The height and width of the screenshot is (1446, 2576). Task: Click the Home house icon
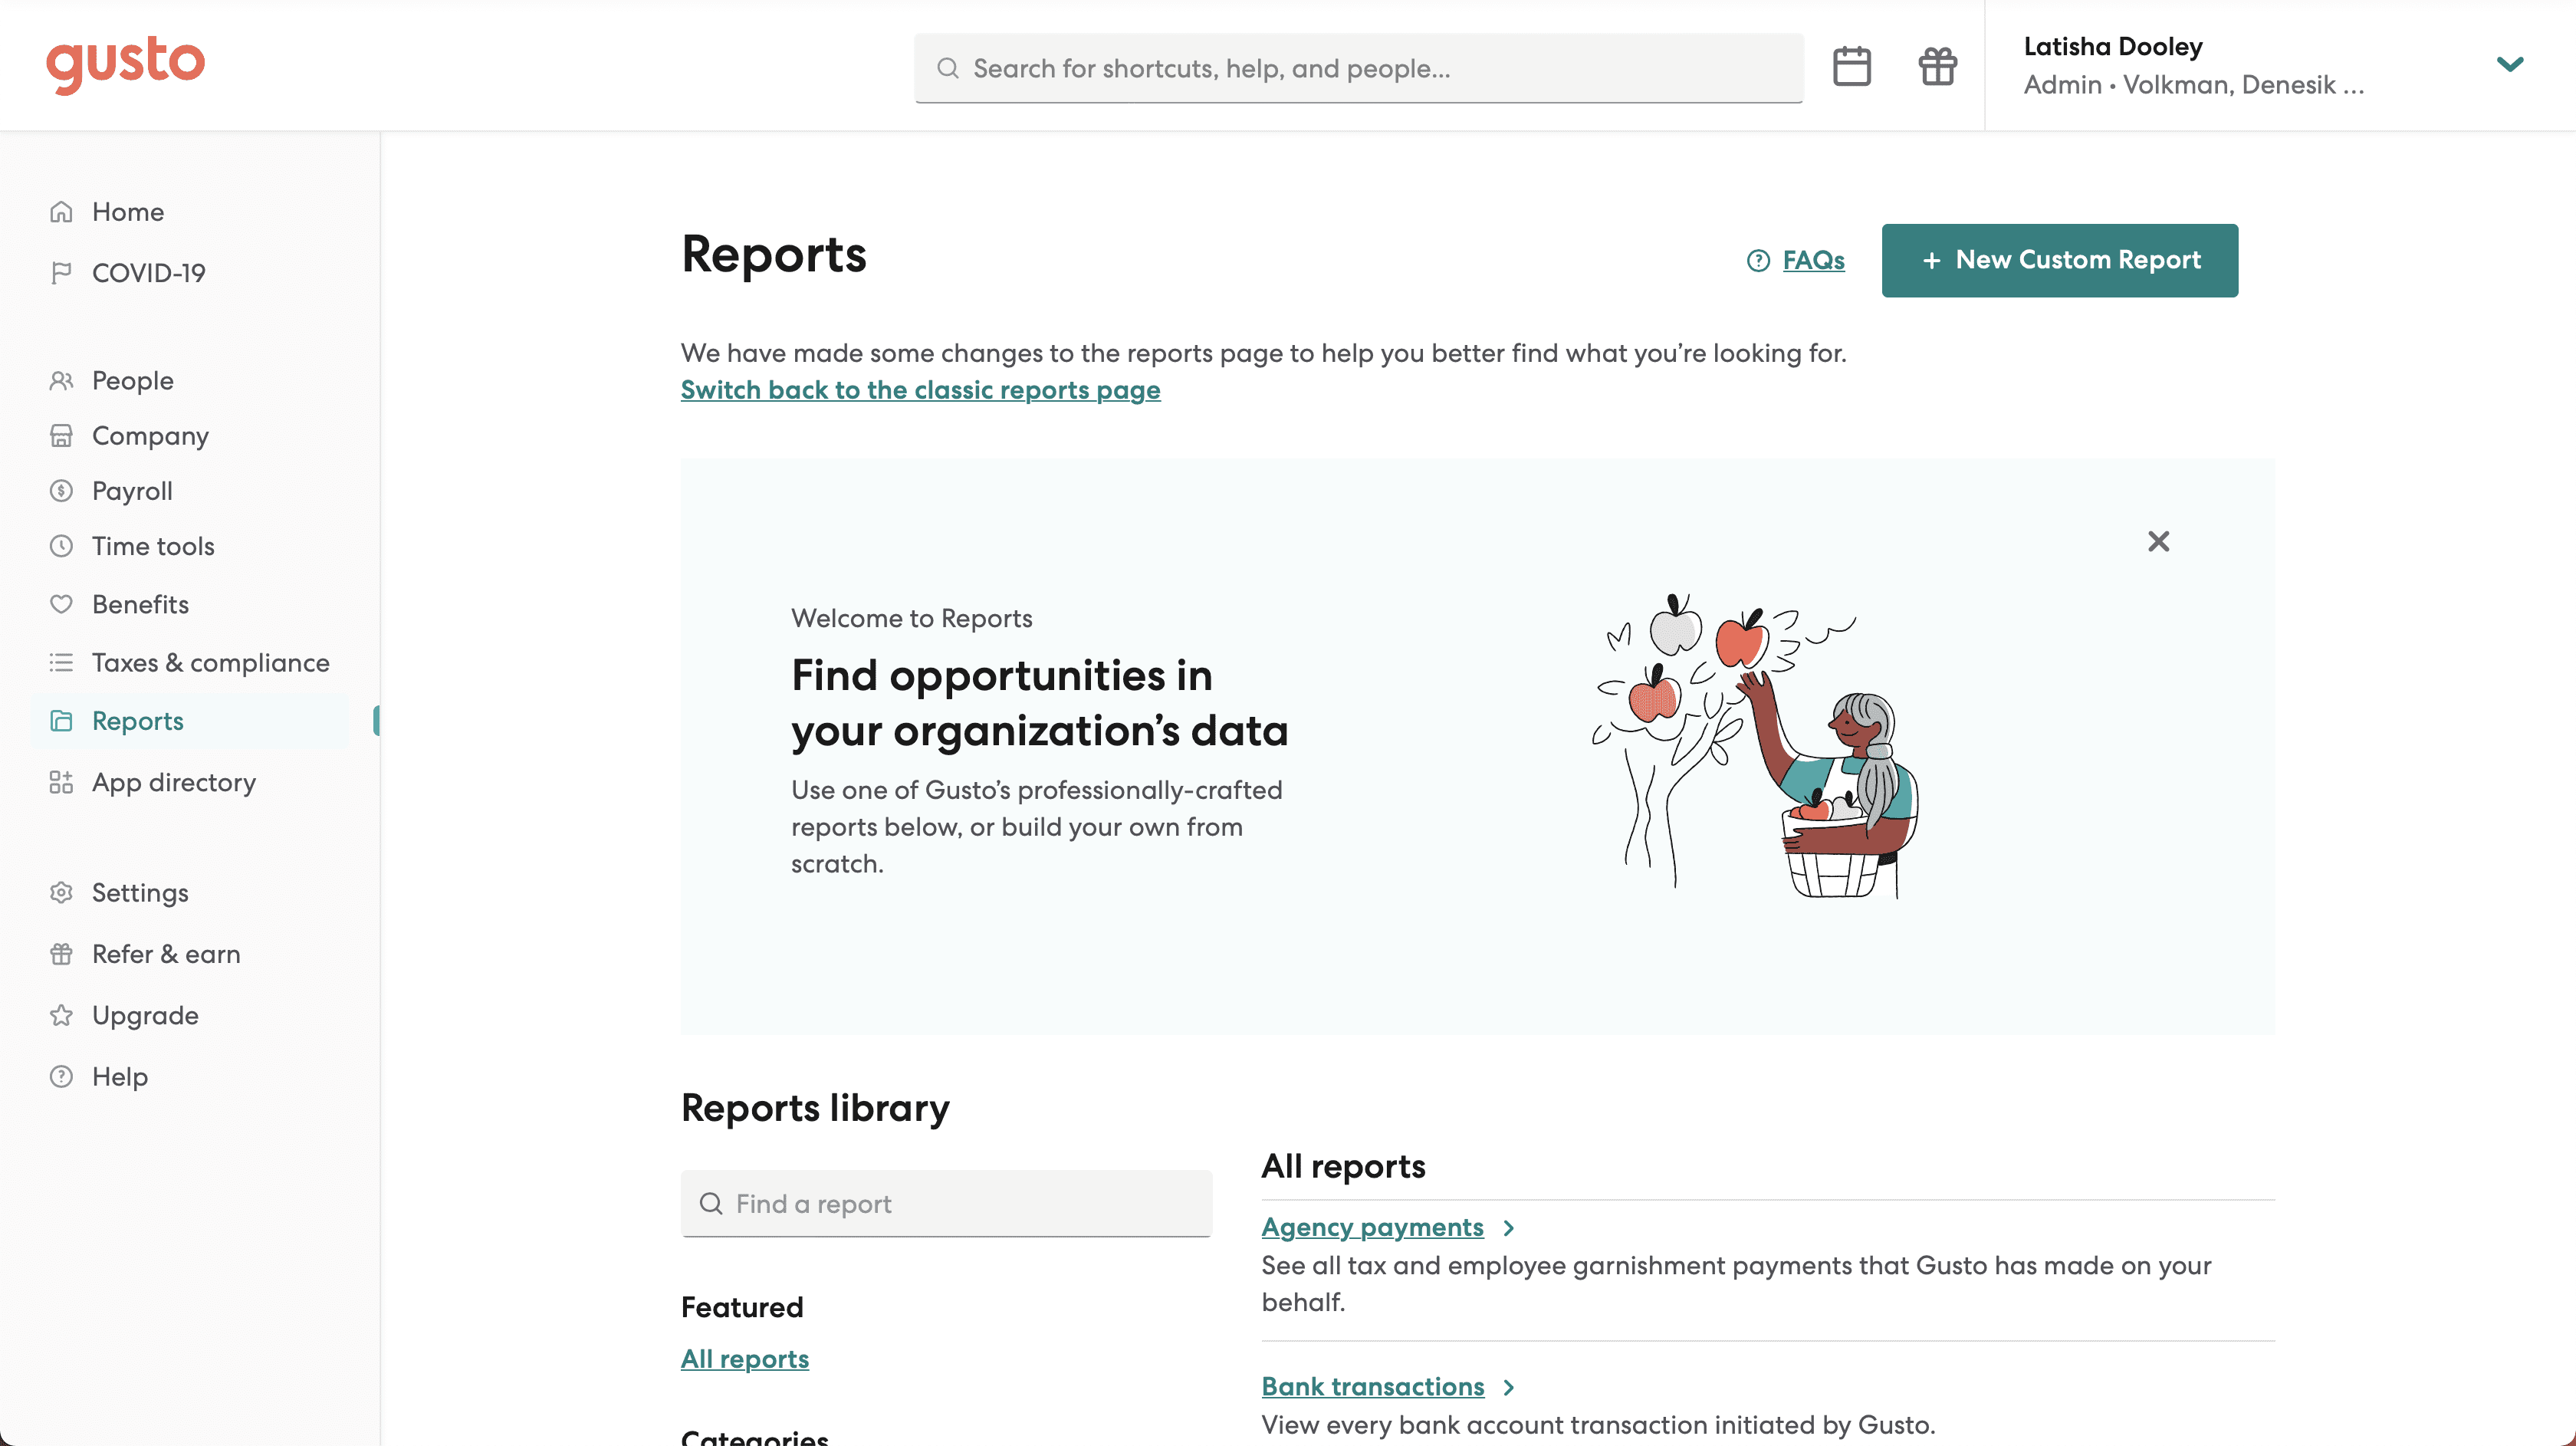pos(61,212)
